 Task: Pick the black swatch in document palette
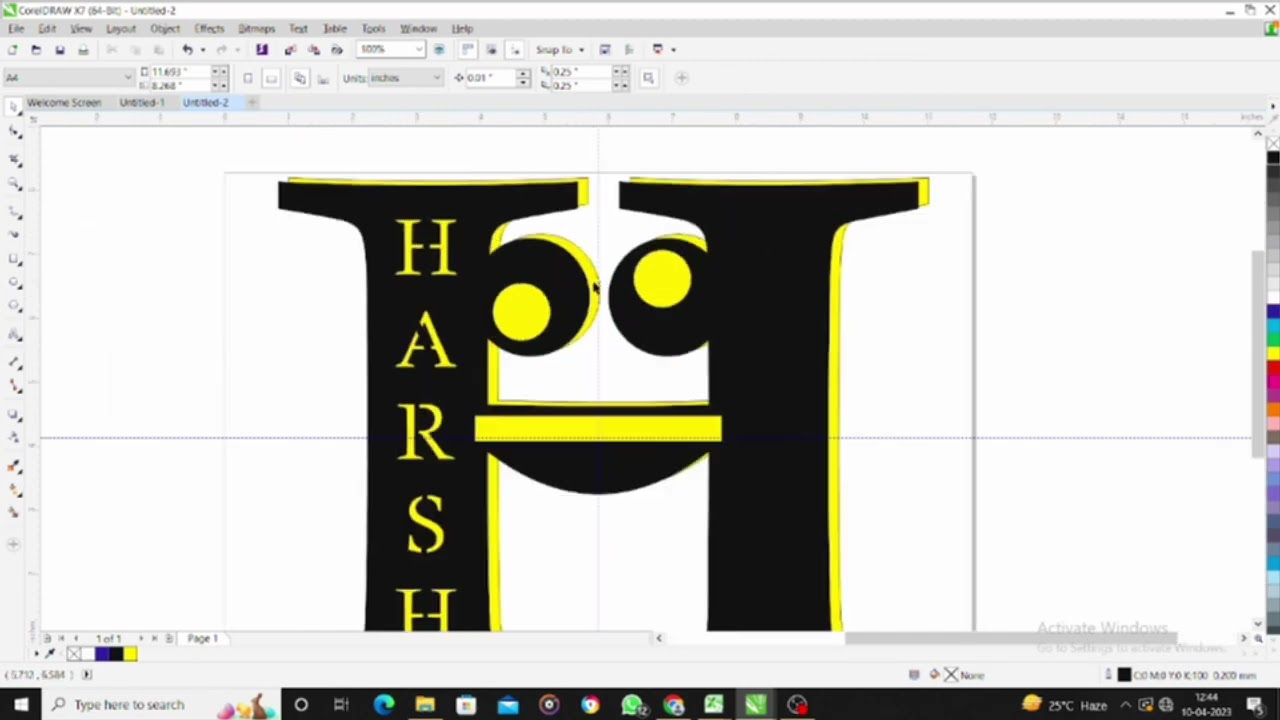[116, 654]
